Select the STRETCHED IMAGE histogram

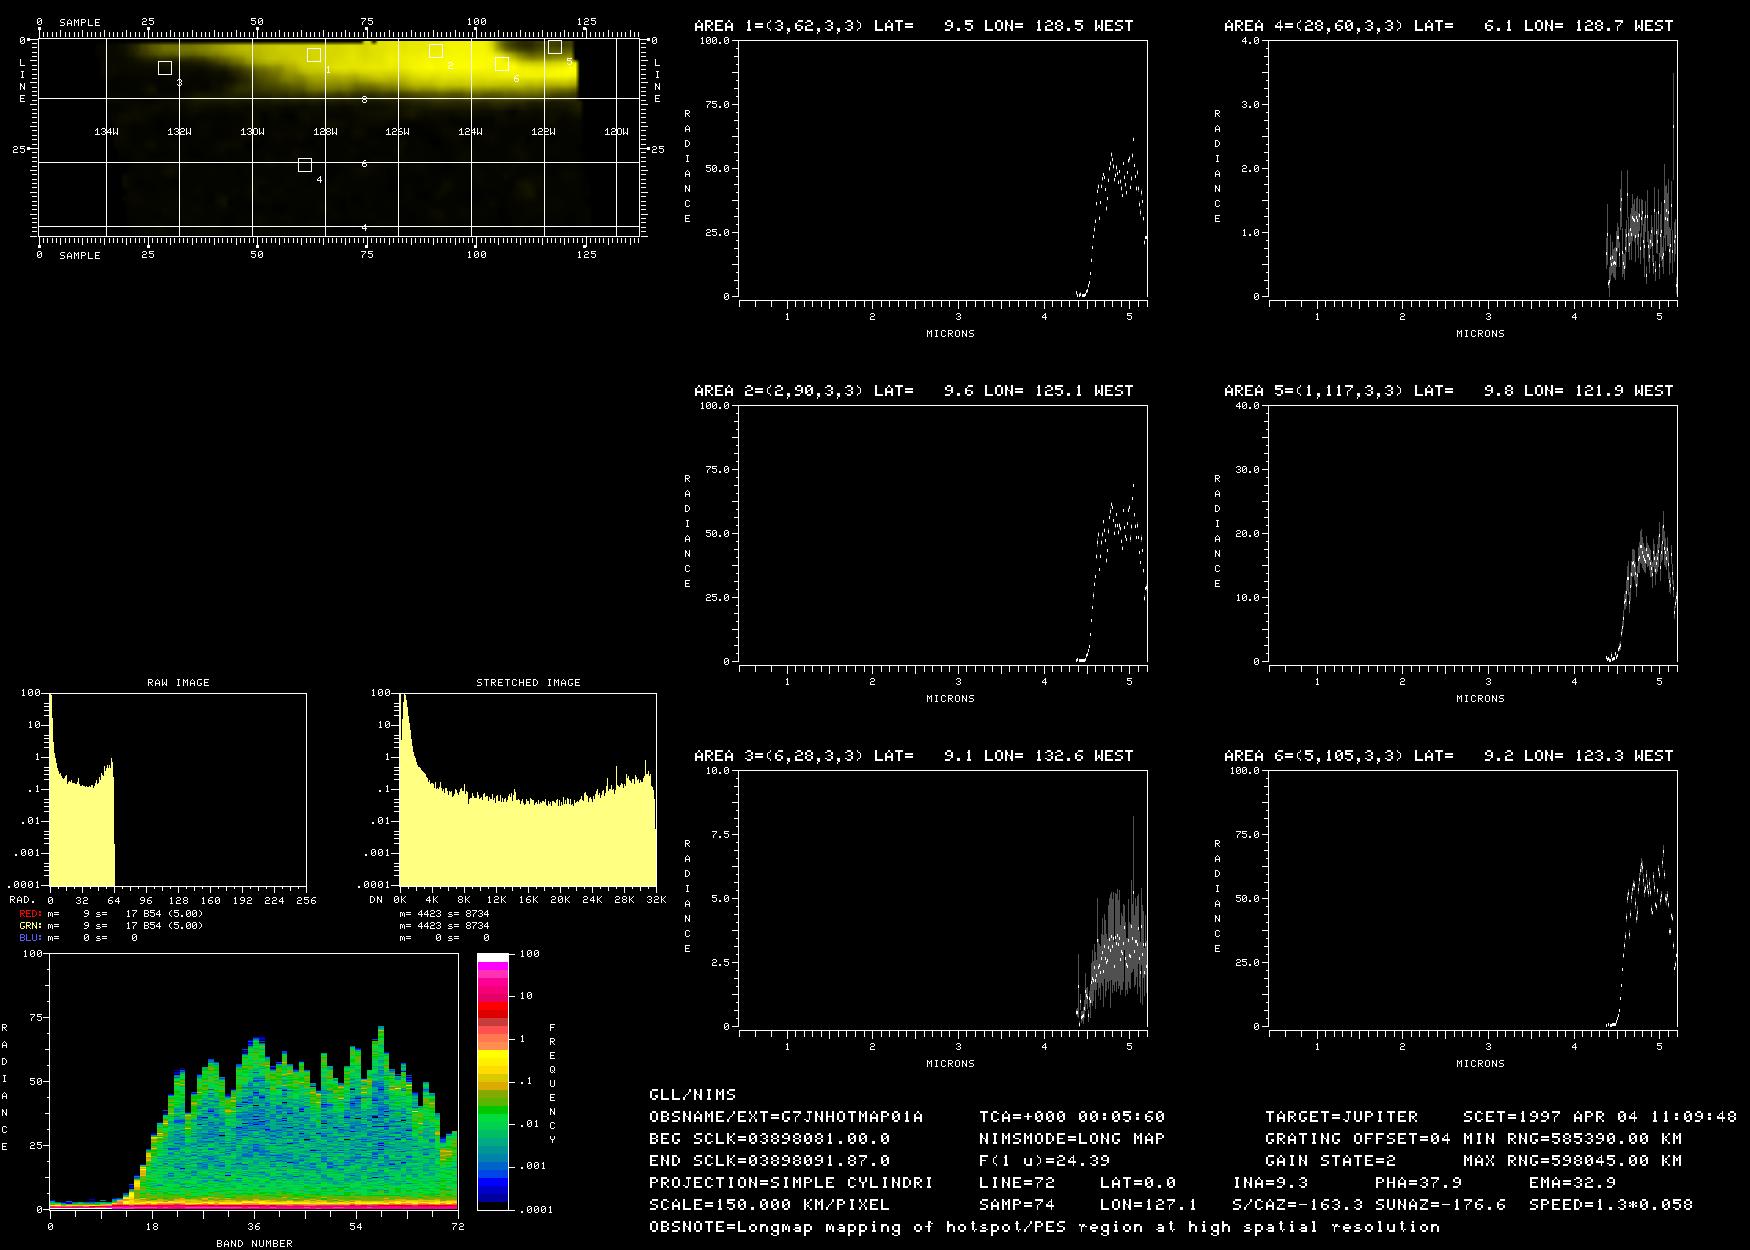527,789
